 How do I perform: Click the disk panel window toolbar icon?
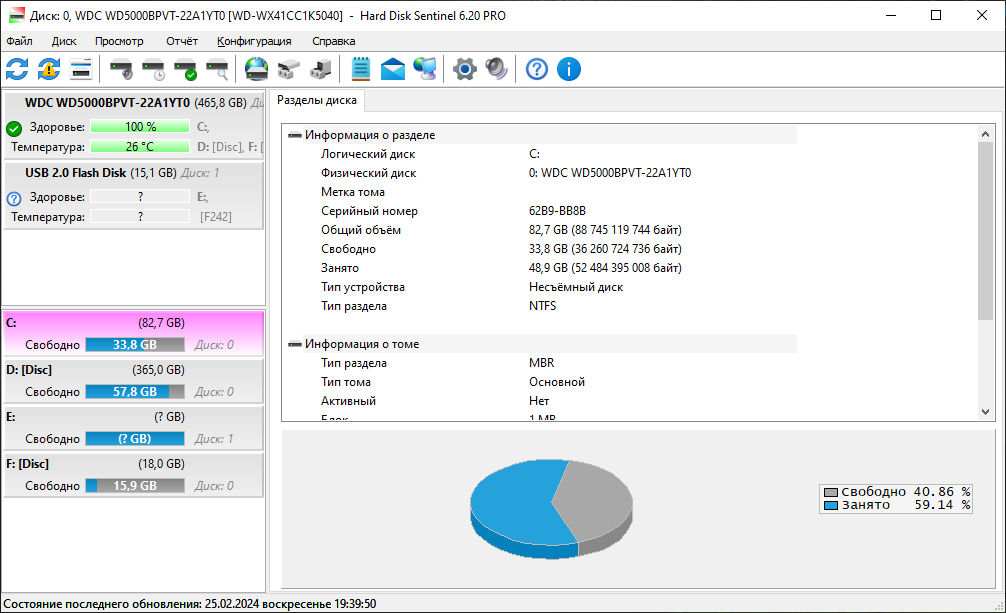pyautogui.click(x=81, y=69)
